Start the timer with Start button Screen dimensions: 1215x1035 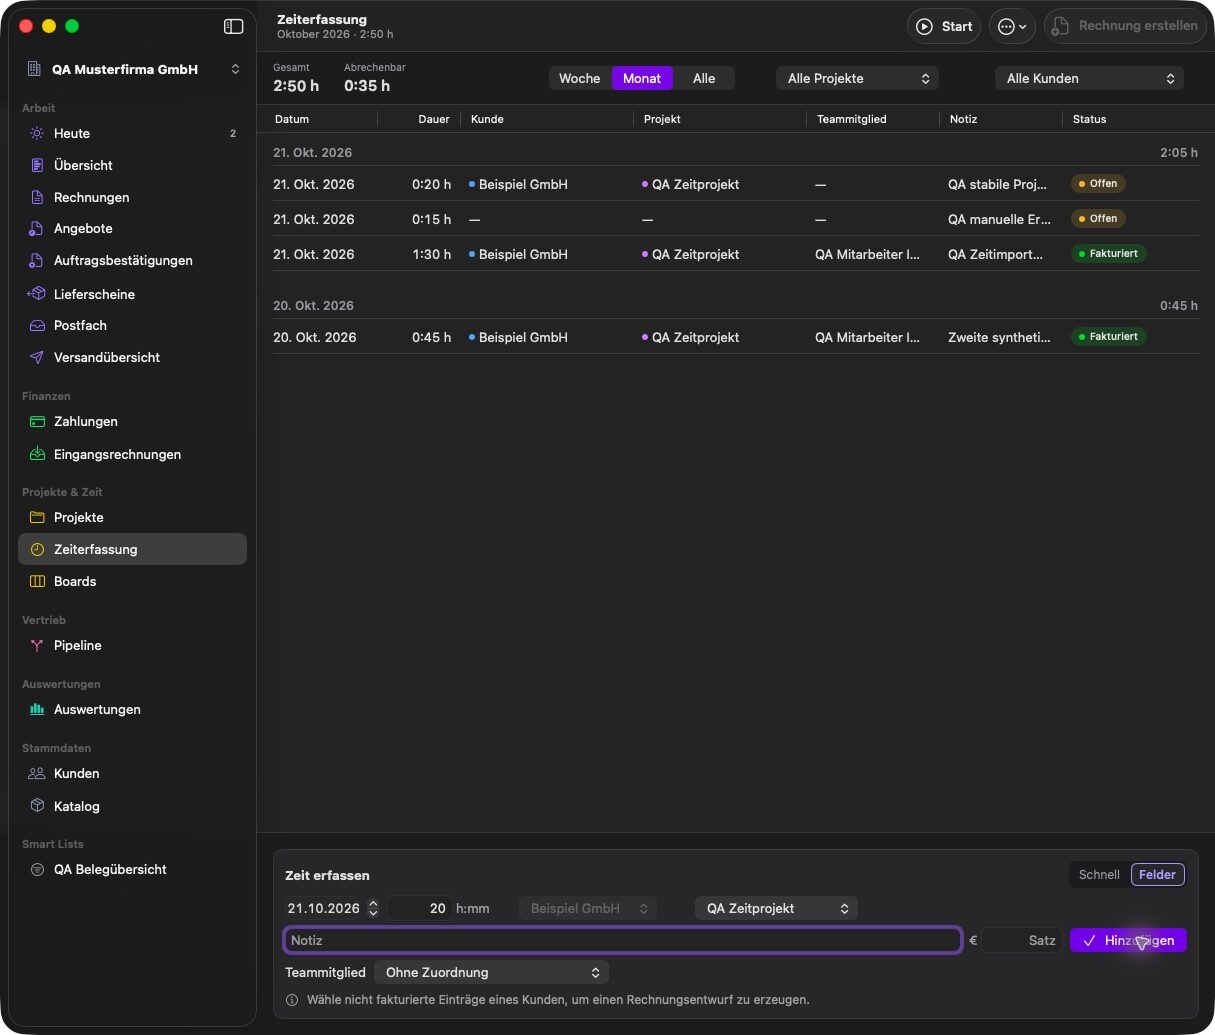(944, 26)
